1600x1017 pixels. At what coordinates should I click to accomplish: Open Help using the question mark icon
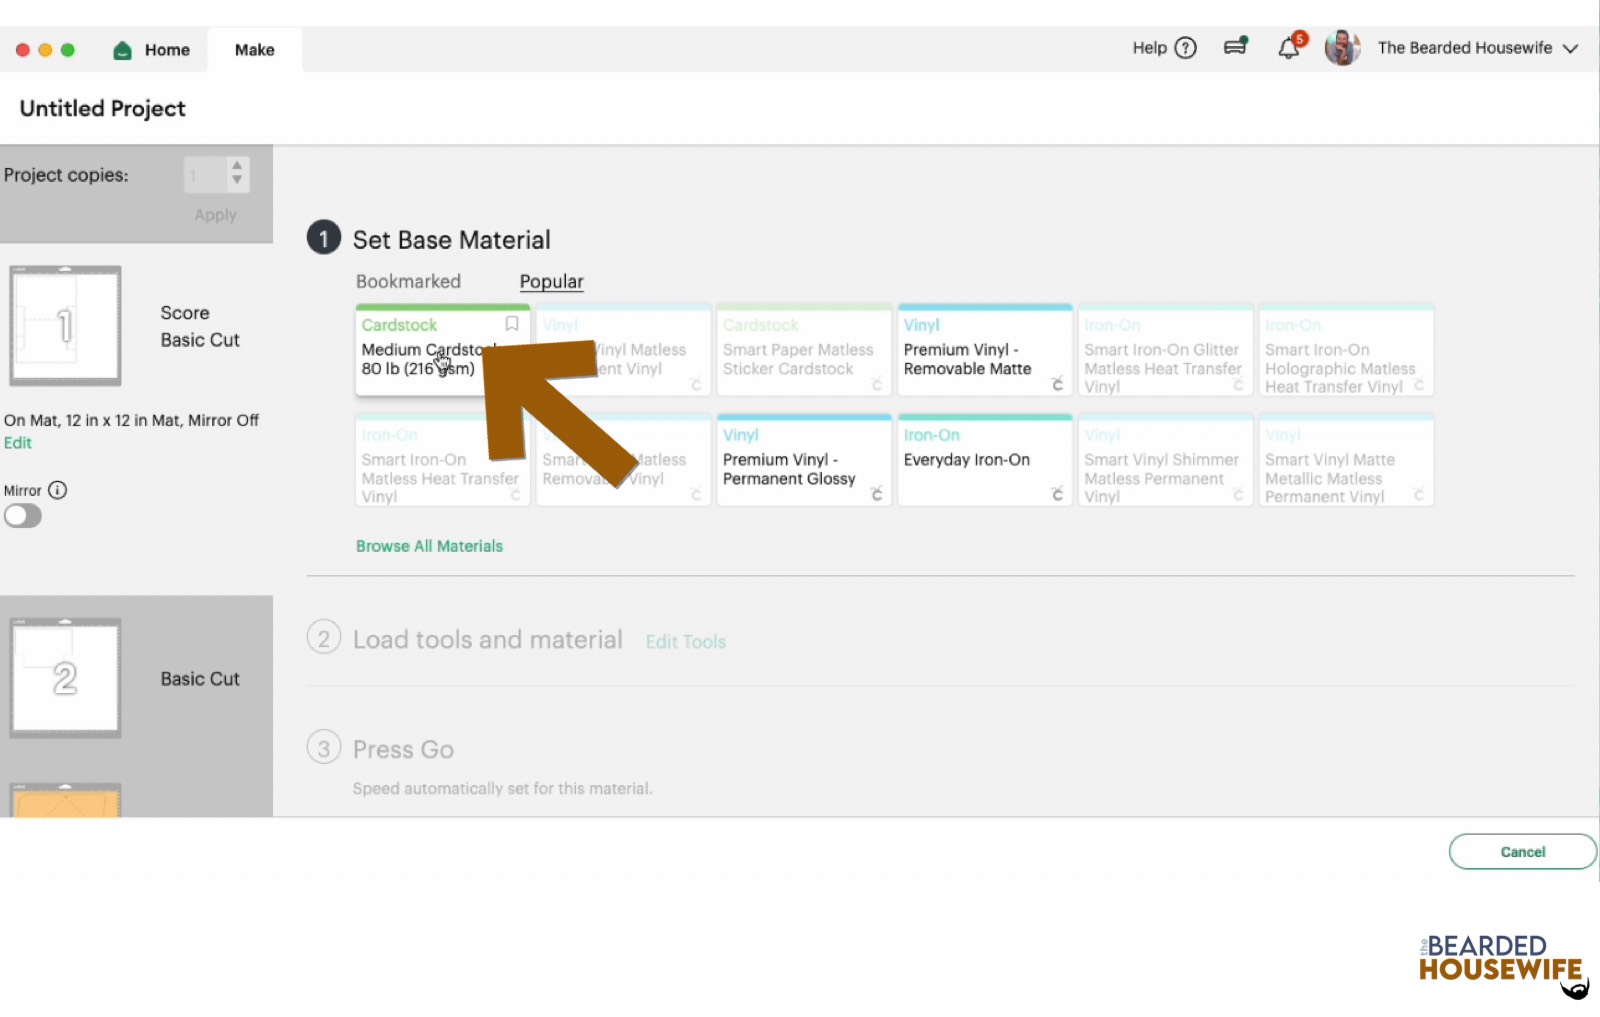1185,47
